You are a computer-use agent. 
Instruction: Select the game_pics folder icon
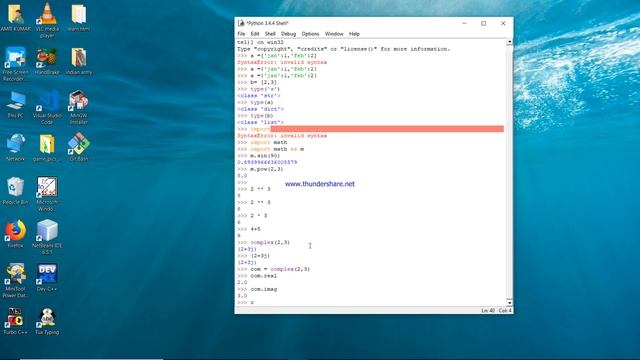(47, 148)
